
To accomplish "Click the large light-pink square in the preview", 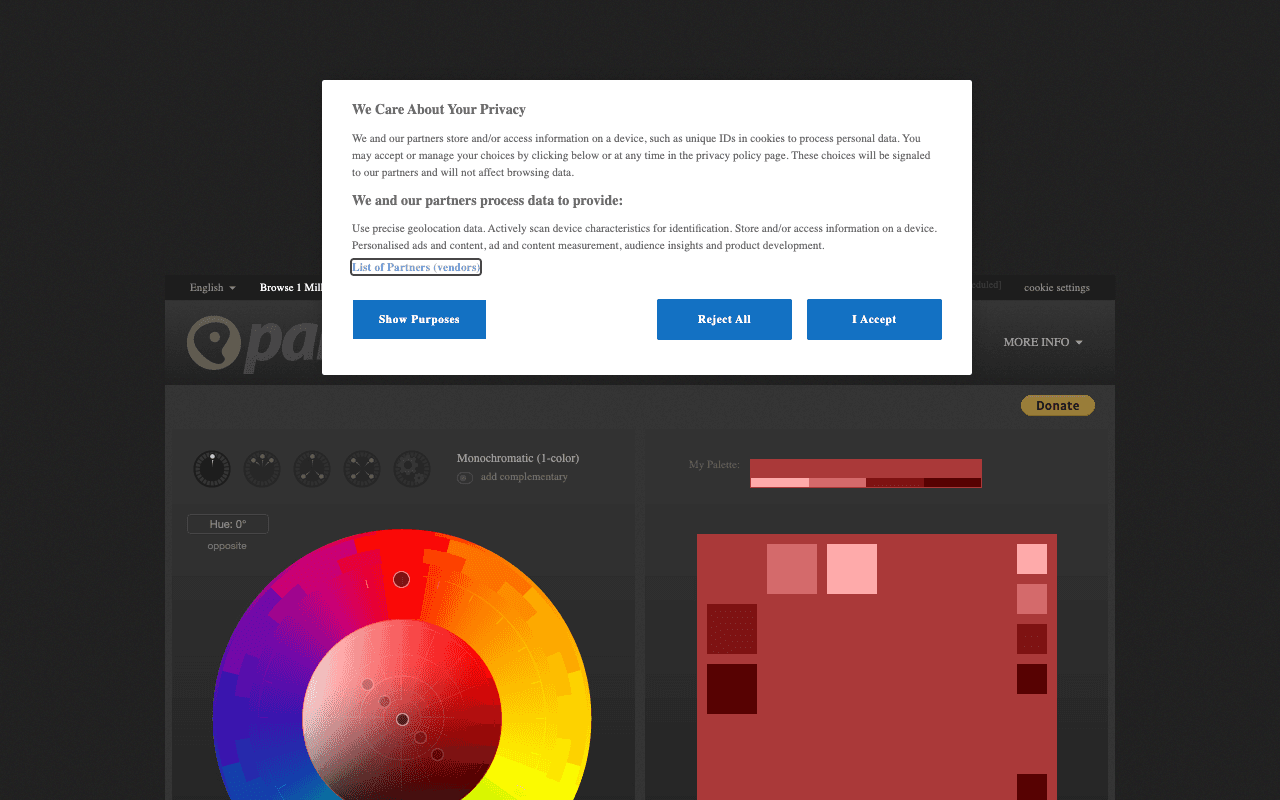I will [852, 569].
